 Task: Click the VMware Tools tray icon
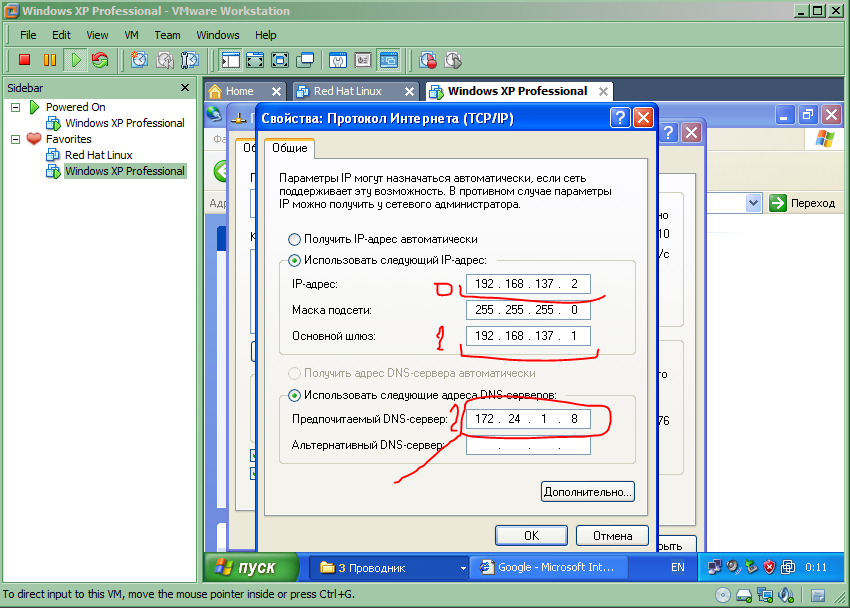788,567
